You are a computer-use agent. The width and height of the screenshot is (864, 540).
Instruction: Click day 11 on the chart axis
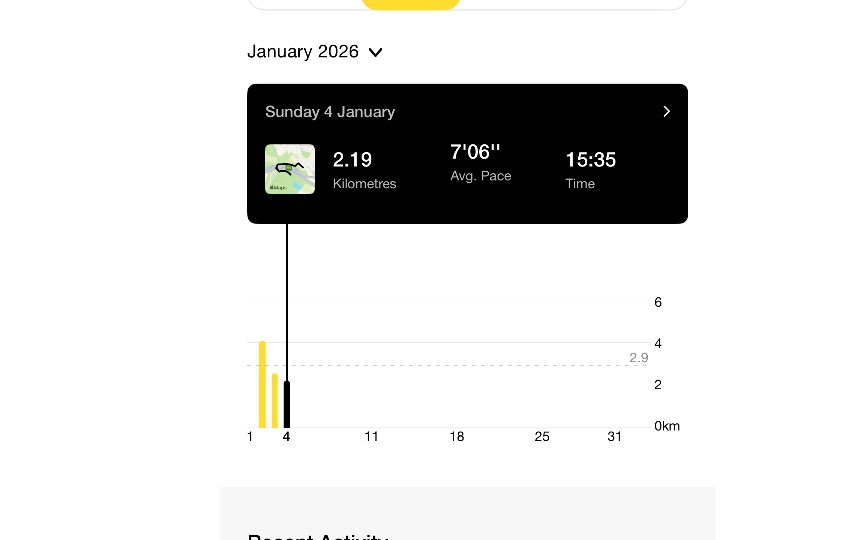pos(371,437)
